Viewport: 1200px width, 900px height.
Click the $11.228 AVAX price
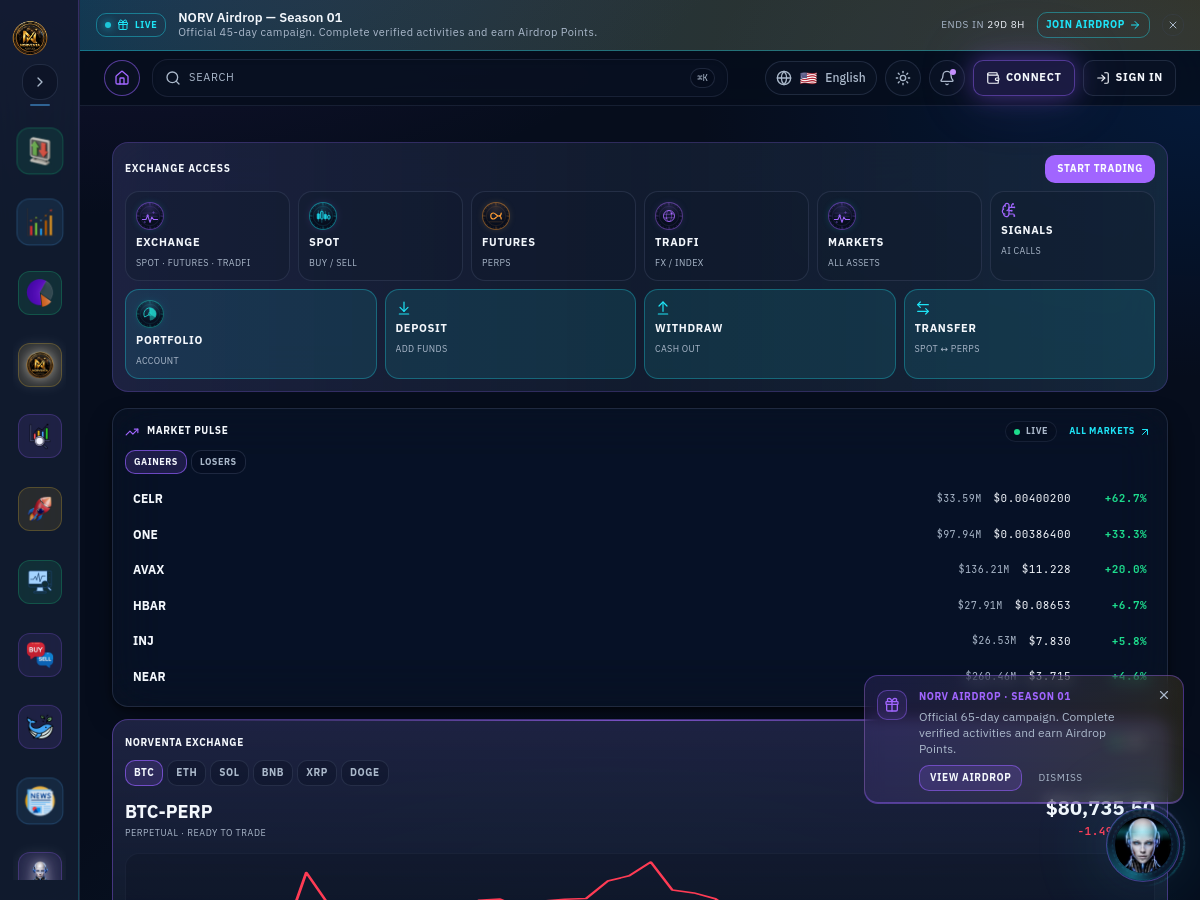(1046, 569)
